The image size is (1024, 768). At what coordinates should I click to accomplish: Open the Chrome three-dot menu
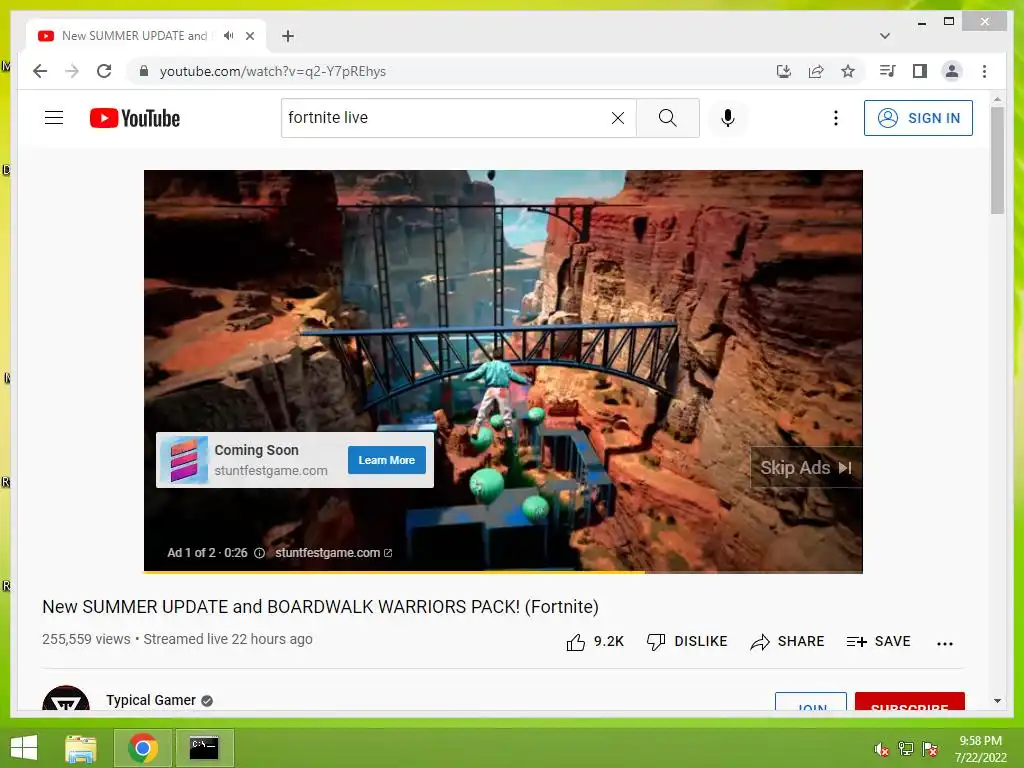(x=984, y=71)
